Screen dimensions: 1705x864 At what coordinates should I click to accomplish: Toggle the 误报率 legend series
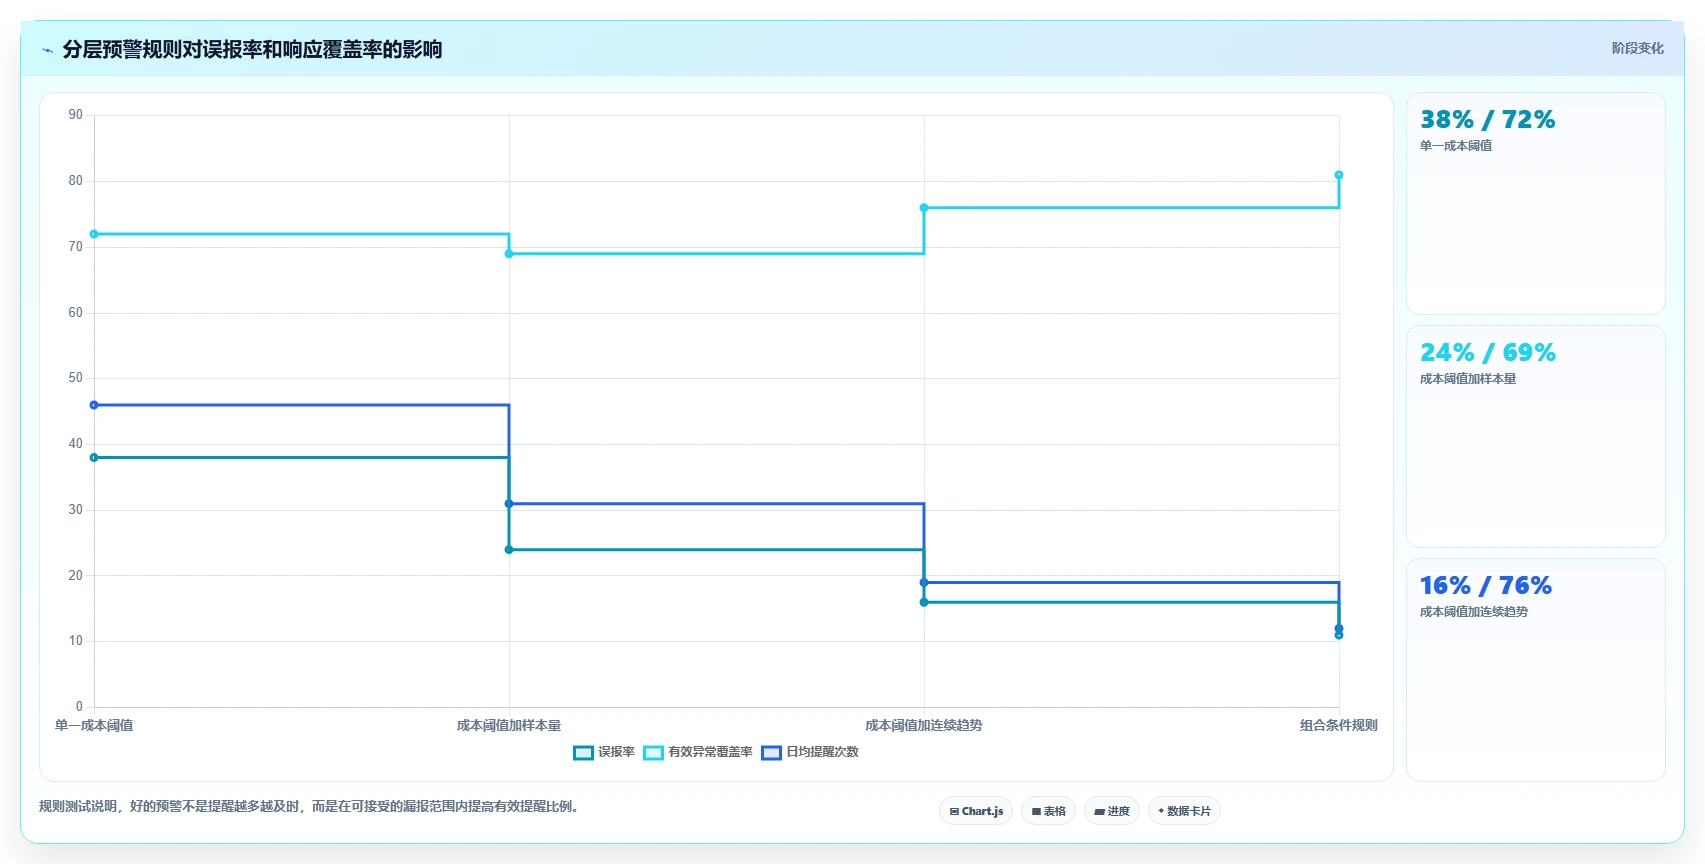click(x=604, y=752)
